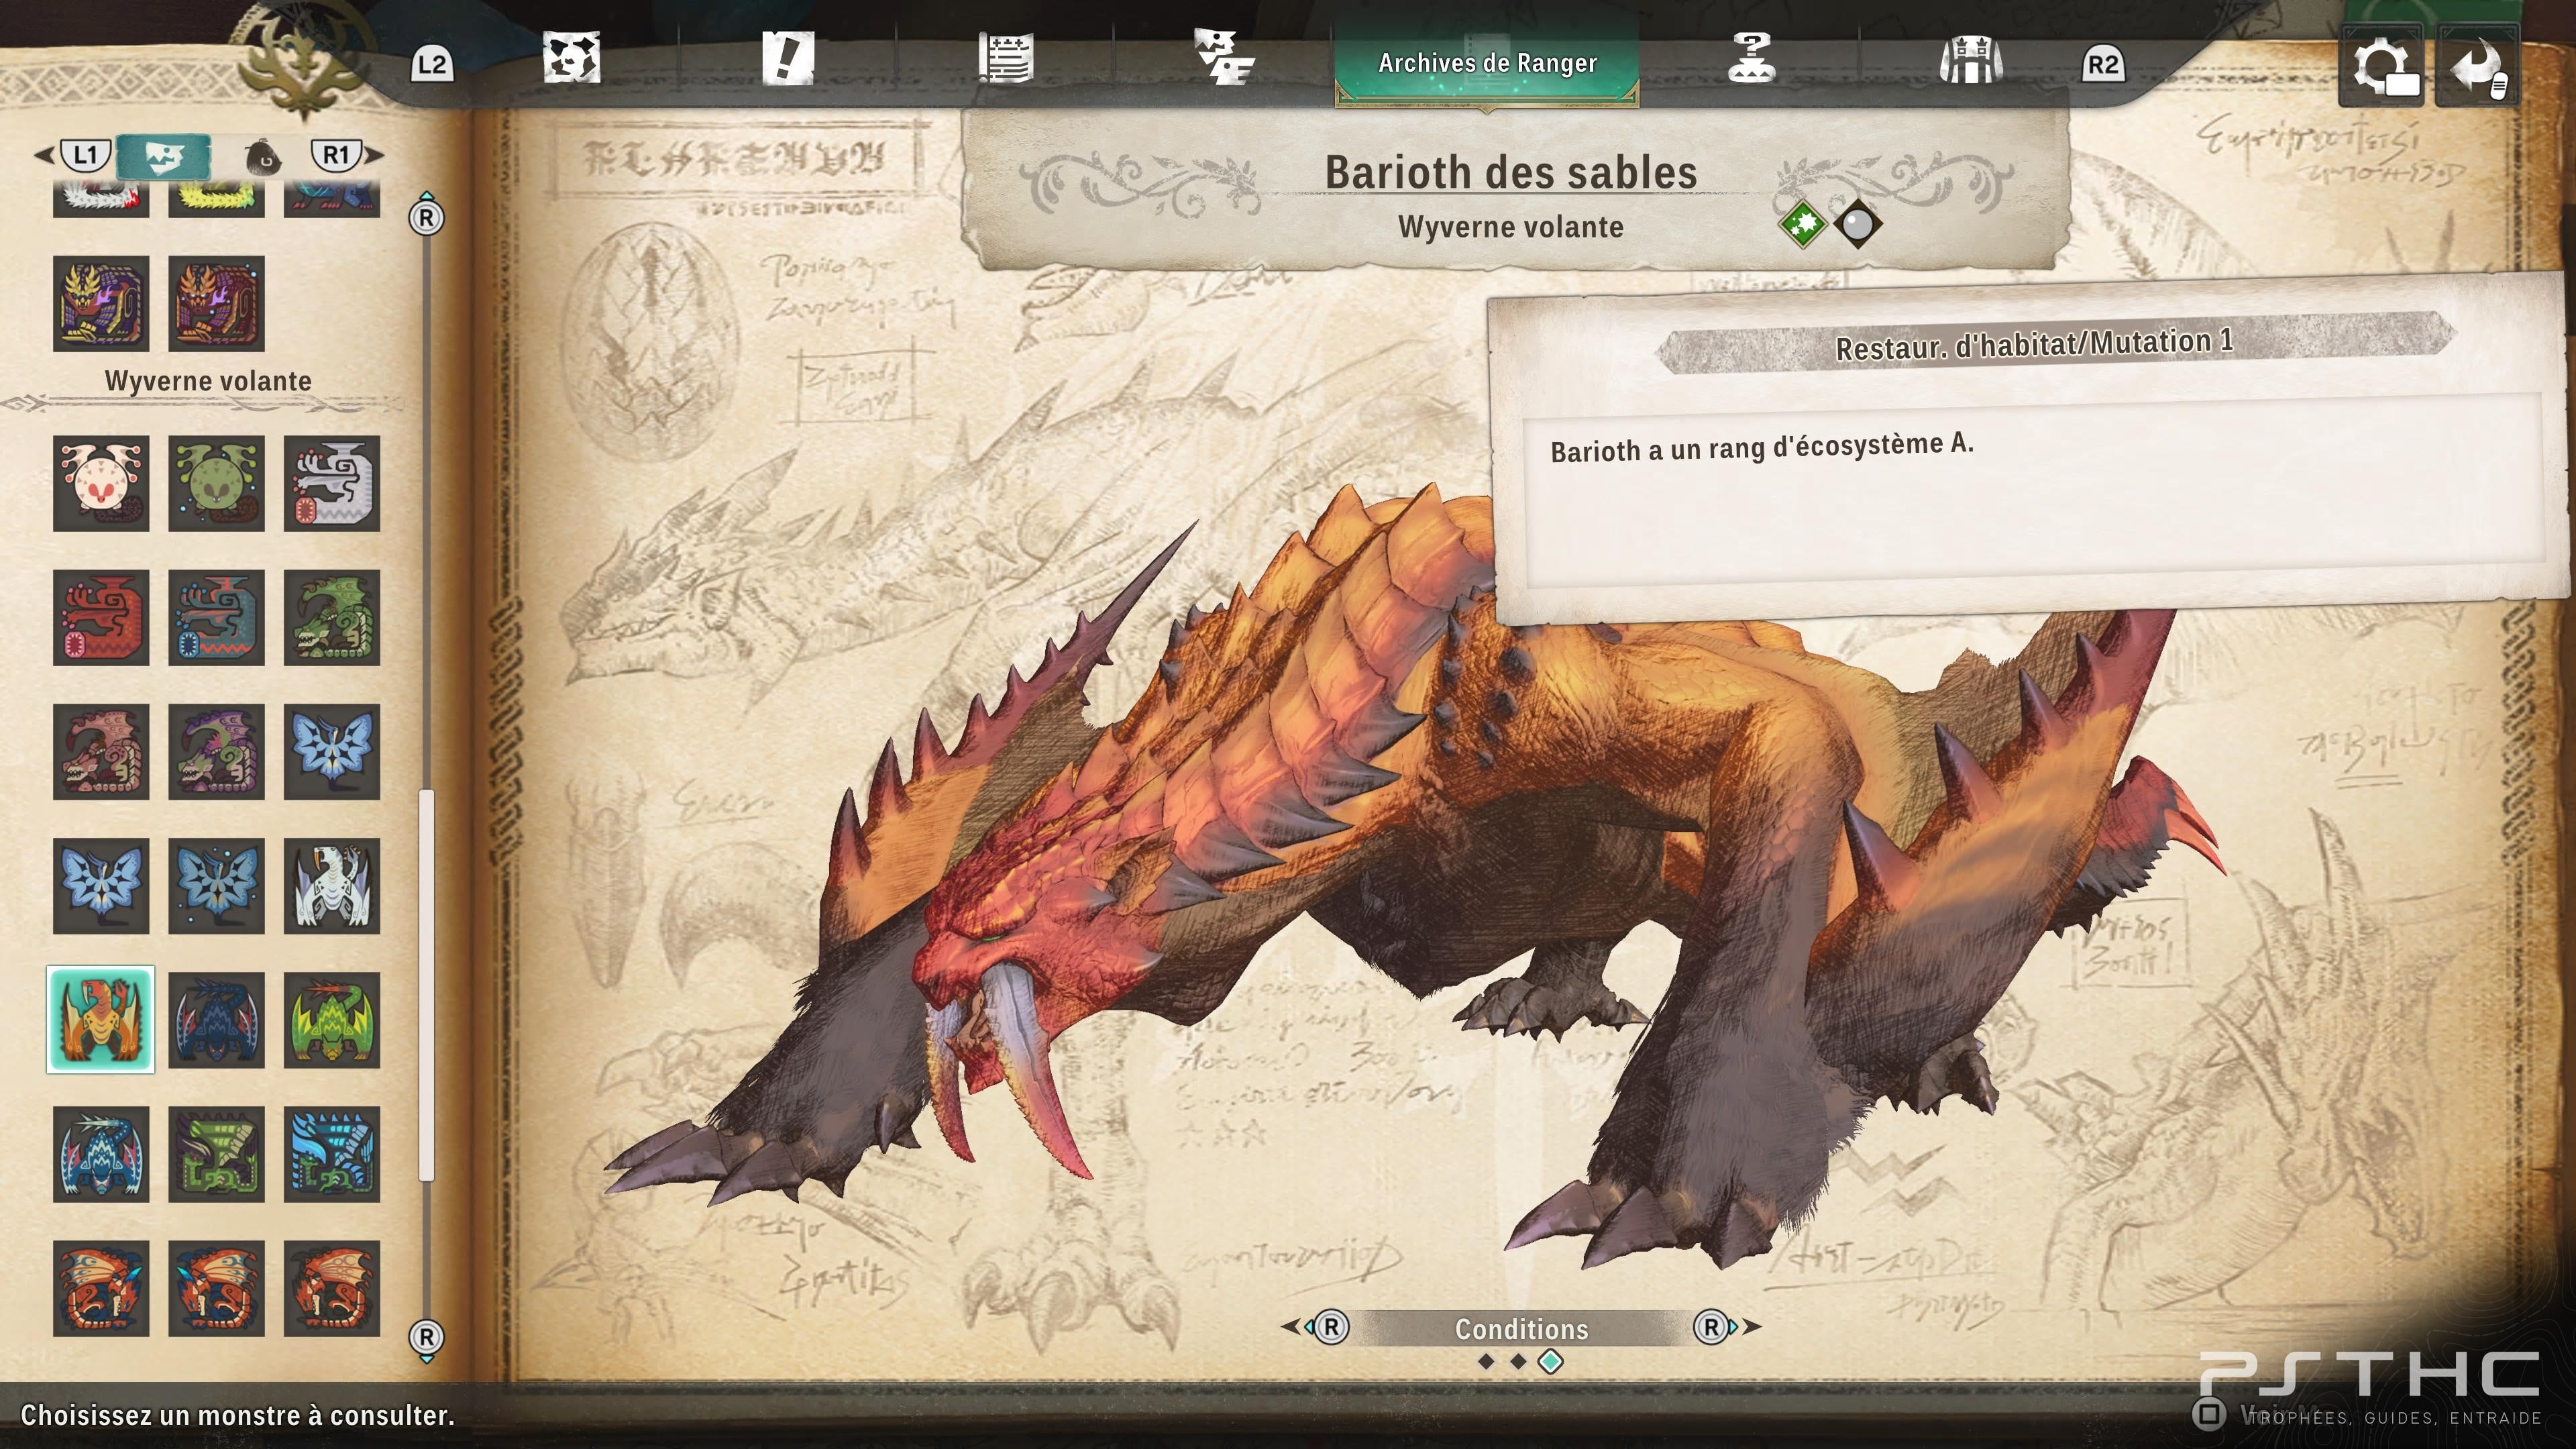Select the blue Astalos variant icon
The width and height of the screenshot is (2576, 1449).
point(332,1154)
